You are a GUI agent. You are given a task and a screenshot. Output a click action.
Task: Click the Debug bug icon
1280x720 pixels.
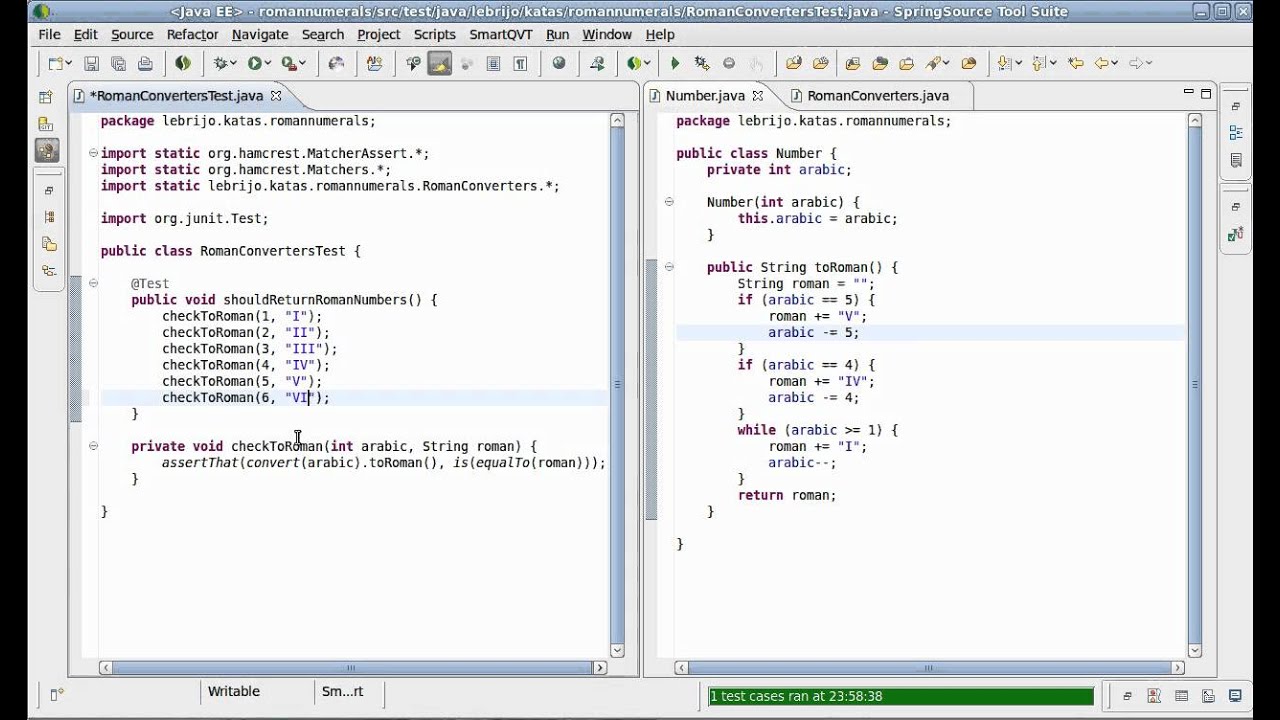(220, 63)
